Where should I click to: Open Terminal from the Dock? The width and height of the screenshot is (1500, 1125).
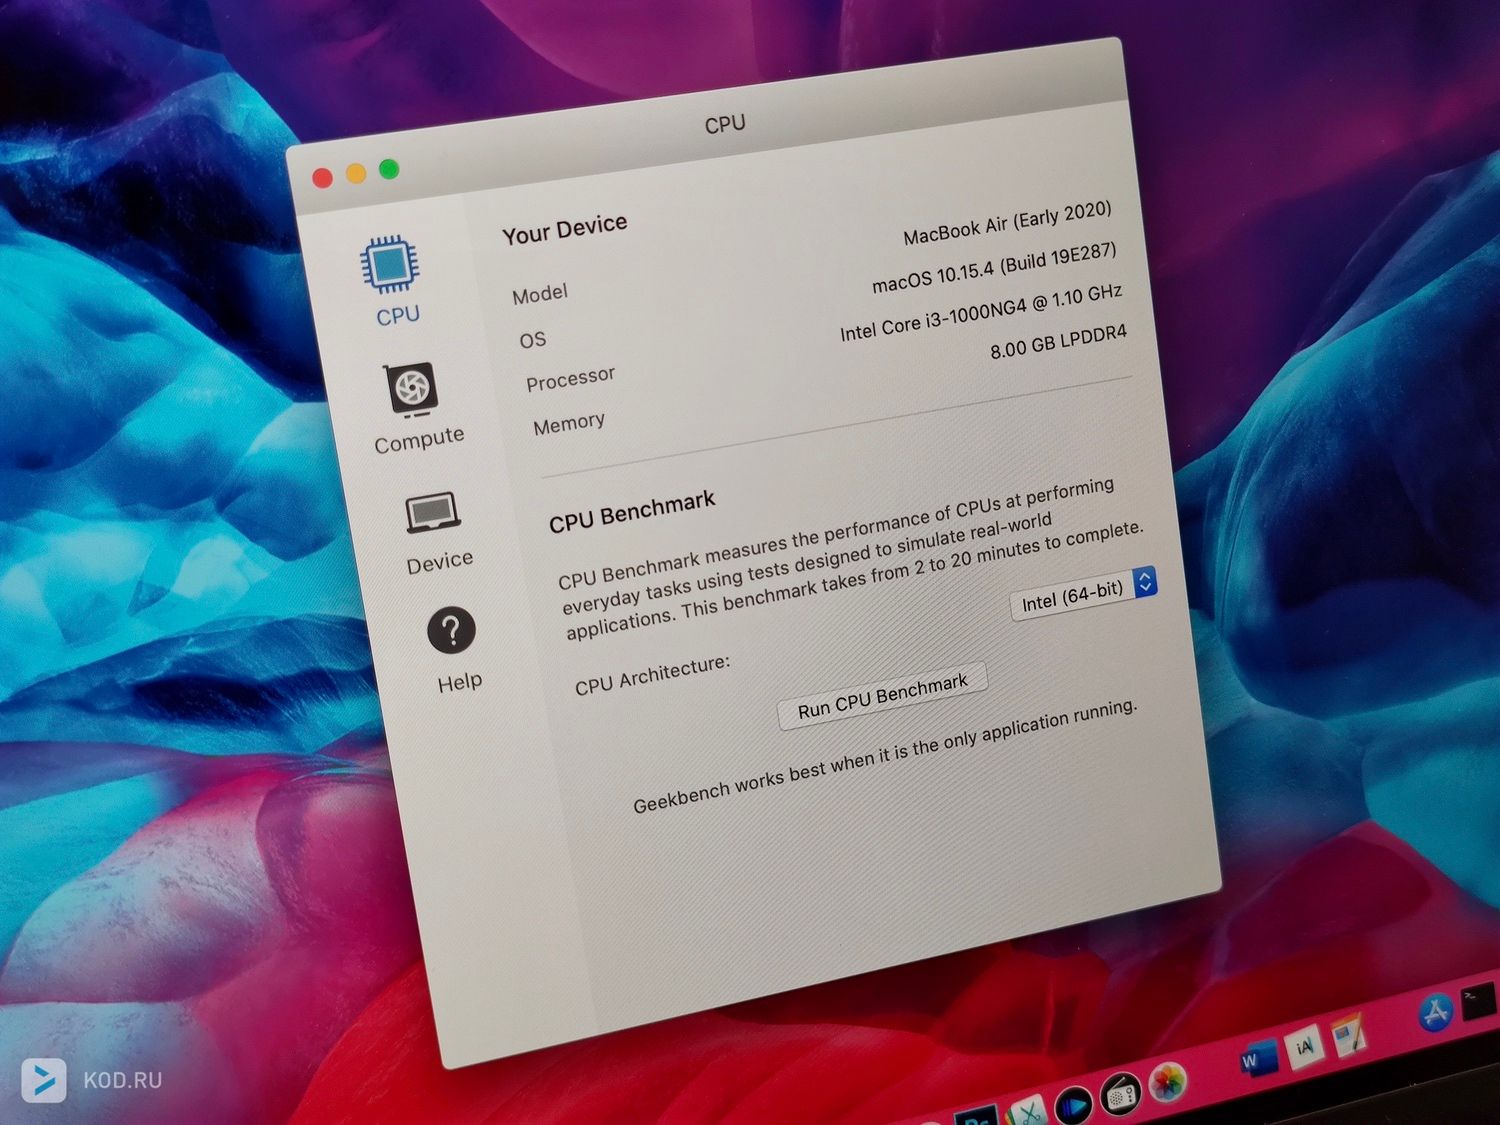pyautogui.click(x=1478, y=1001)
